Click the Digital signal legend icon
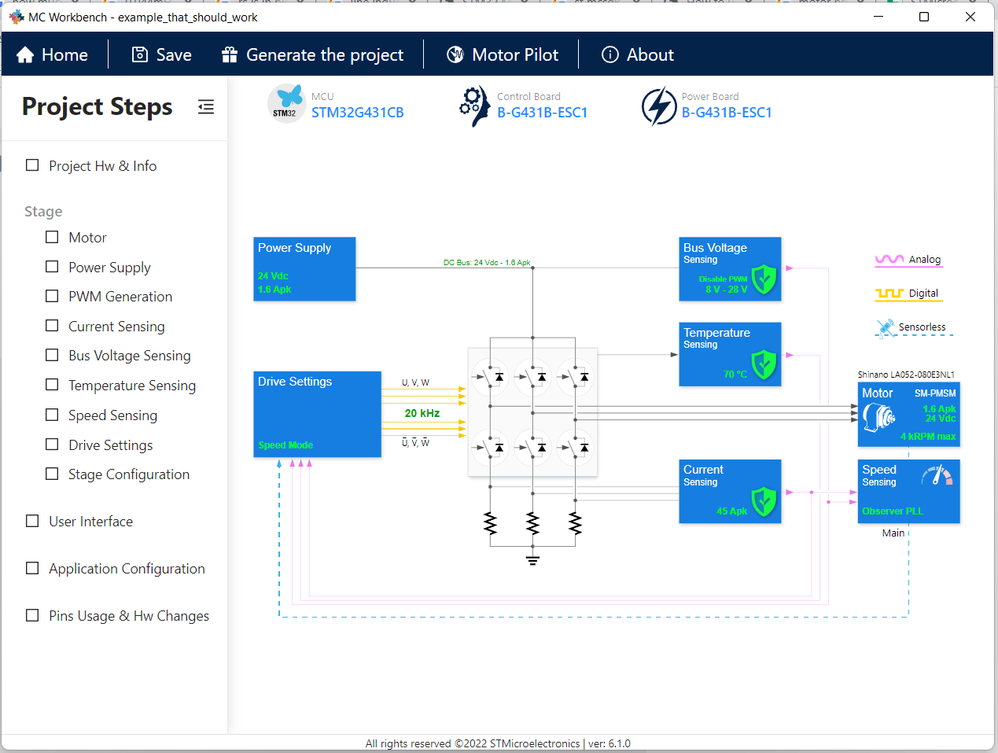Screen dimensions: 998x753 [x=889, y=293]
